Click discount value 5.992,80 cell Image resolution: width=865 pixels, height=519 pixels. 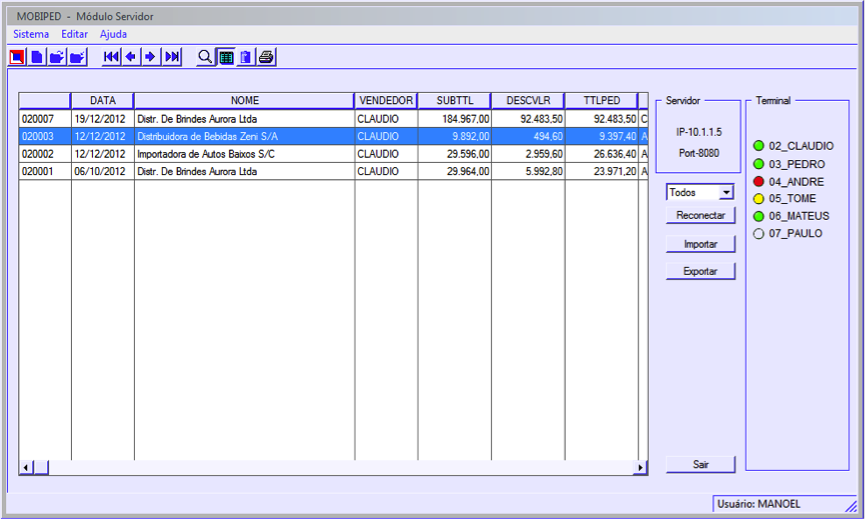click(x=528, y=172)
